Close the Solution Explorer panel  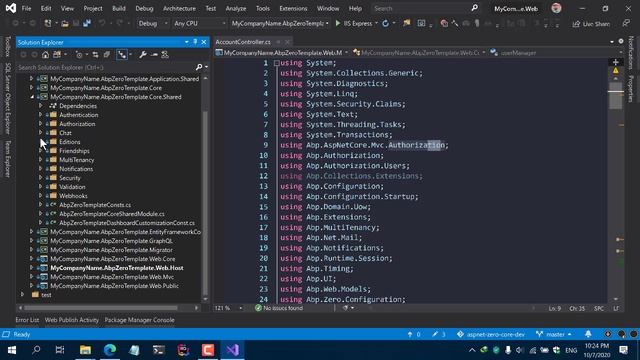click(204, 42)
